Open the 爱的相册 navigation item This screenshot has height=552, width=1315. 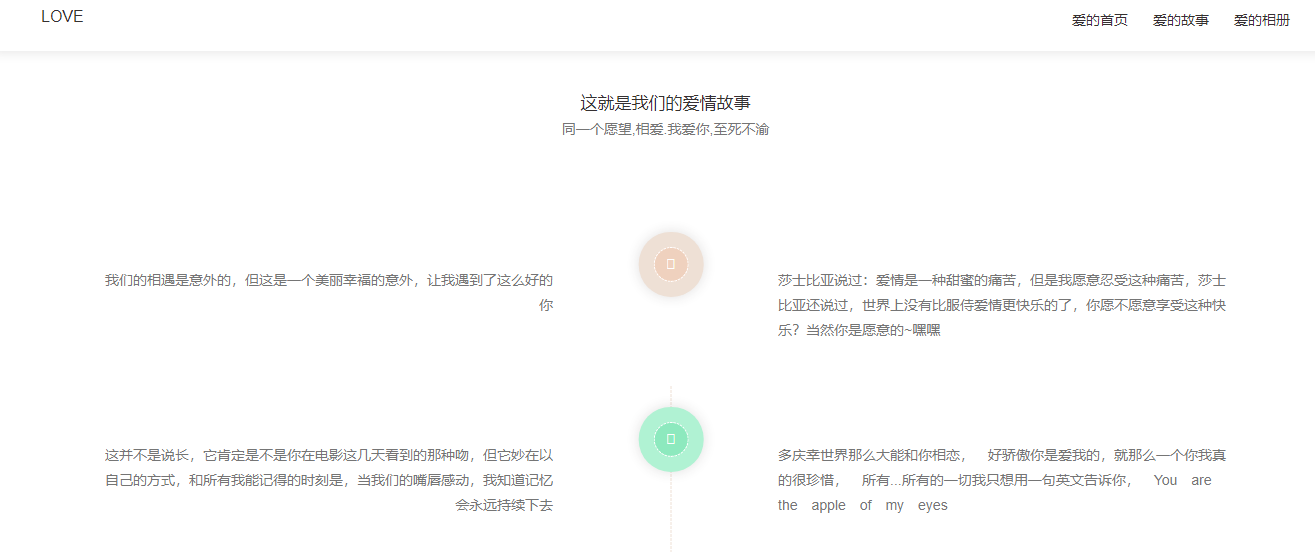1261,21
